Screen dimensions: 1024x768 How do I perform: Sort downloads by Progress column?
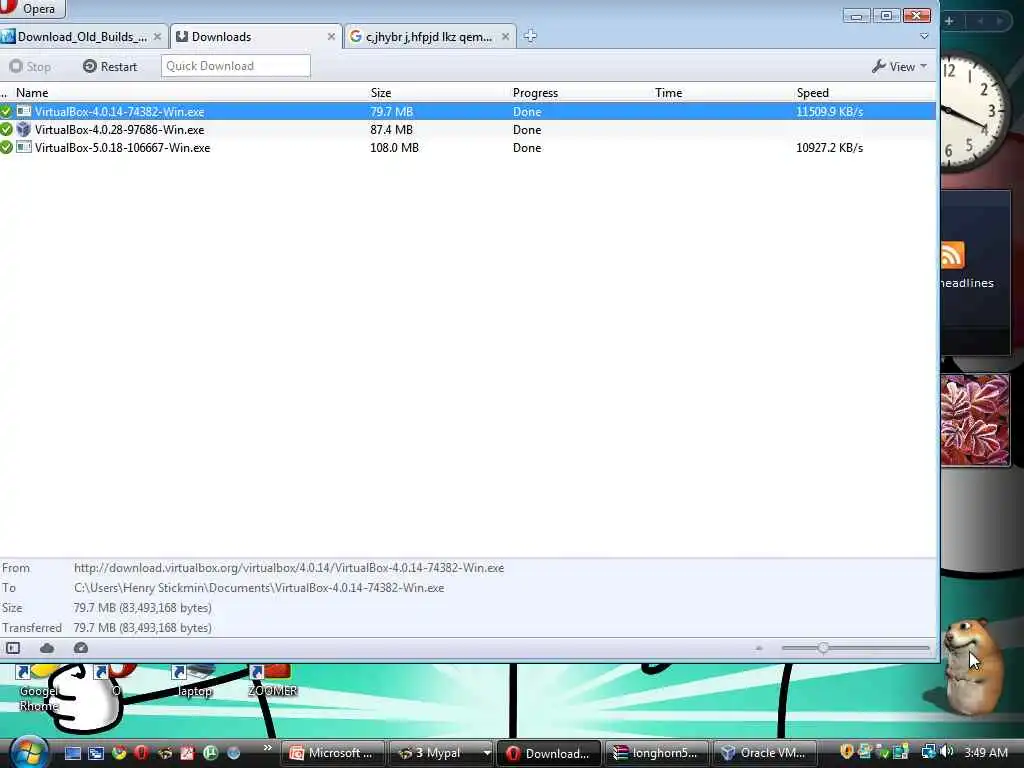click(x=535, y=93)
